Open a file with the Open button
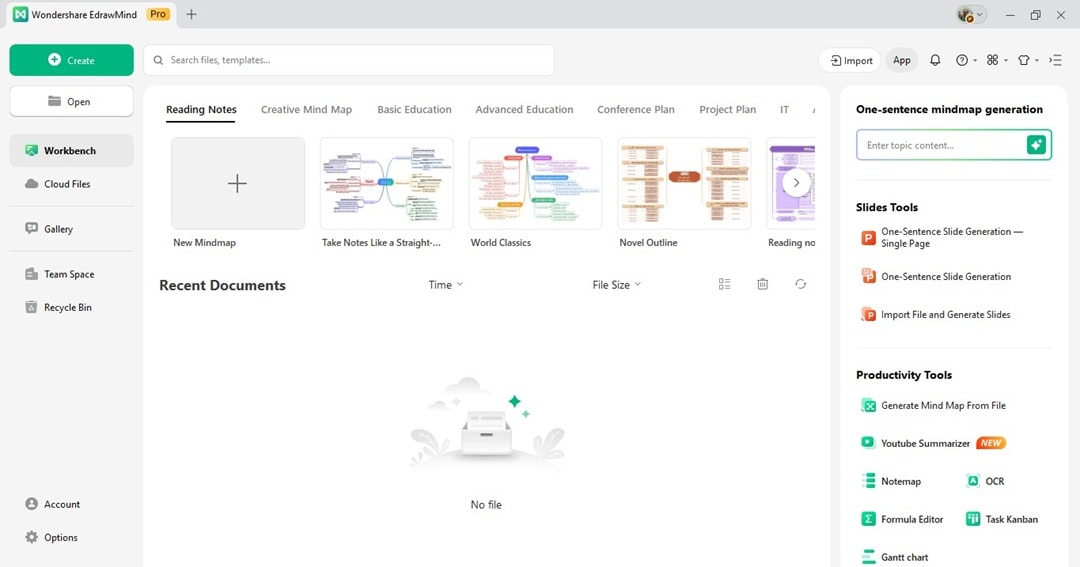This screenshot has height=567, width=1080. [x=72, y=101]
